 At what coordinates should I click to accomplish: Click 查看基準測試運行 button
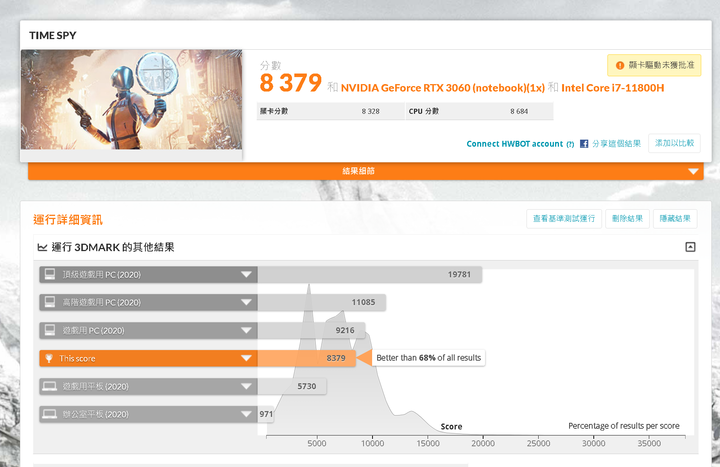click(564, 219)
